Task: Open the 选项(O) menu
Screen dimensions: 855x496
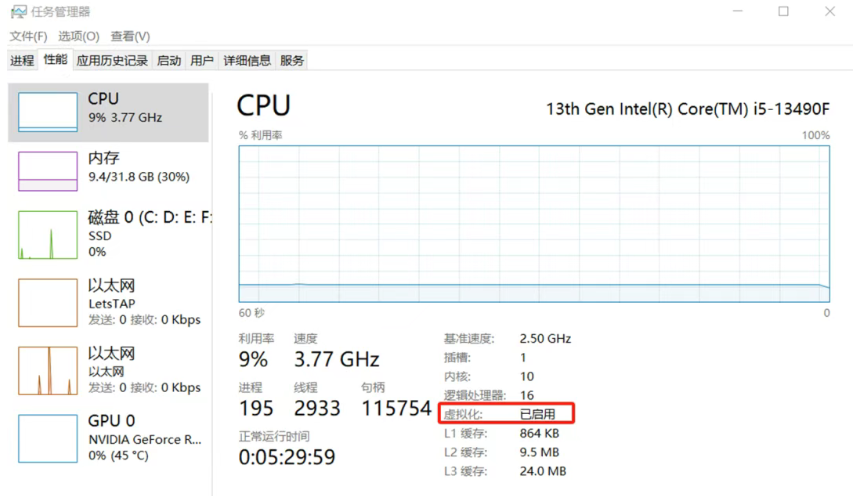Action: (x=78, y=36)
